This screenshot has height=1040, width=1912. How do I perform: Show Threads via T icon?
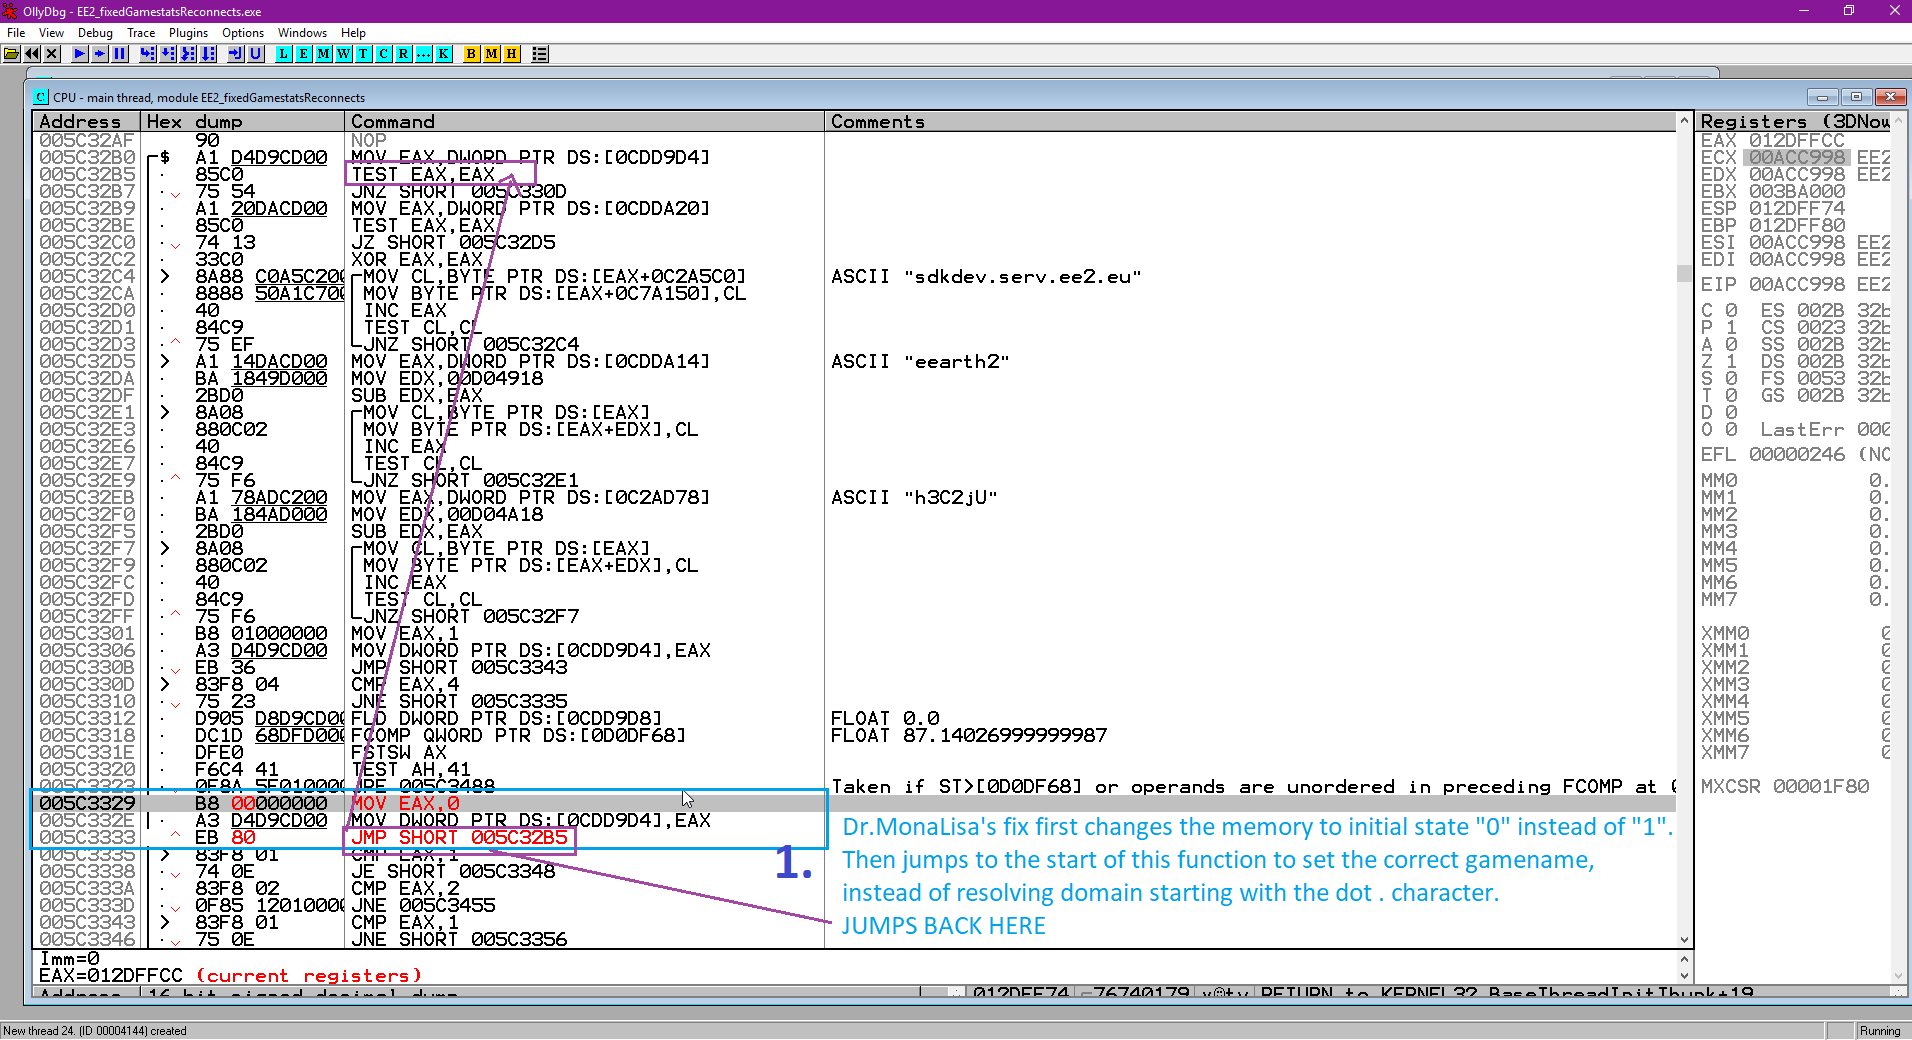coord(364,54)
